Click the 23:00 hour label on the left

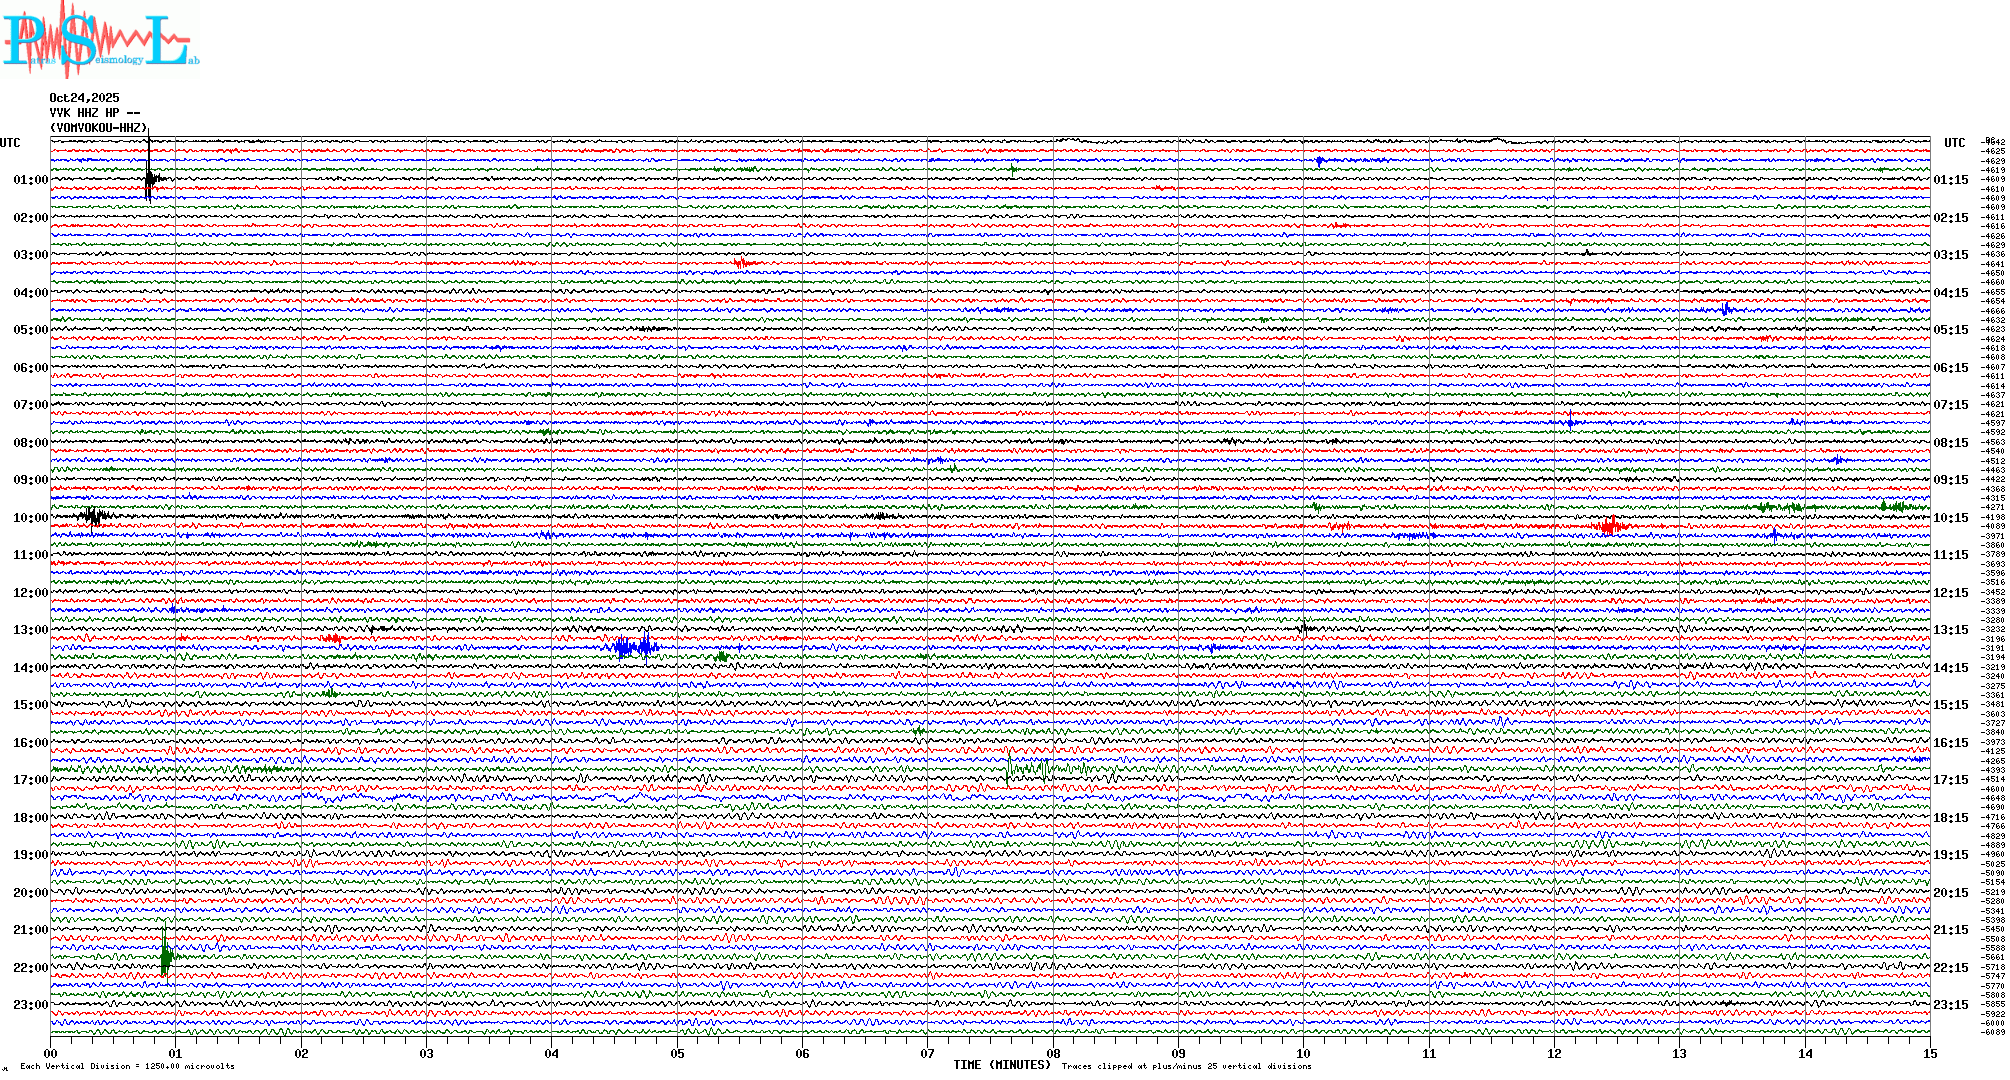tap(30, 1005)
